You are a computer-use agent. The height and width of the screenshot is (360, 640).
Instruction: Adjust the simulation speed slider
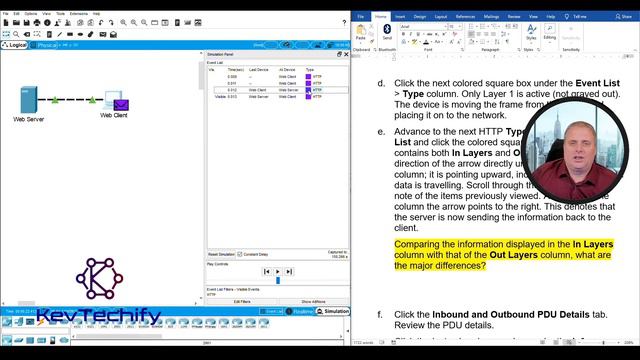pyautogui.click(x=278, y=280)
